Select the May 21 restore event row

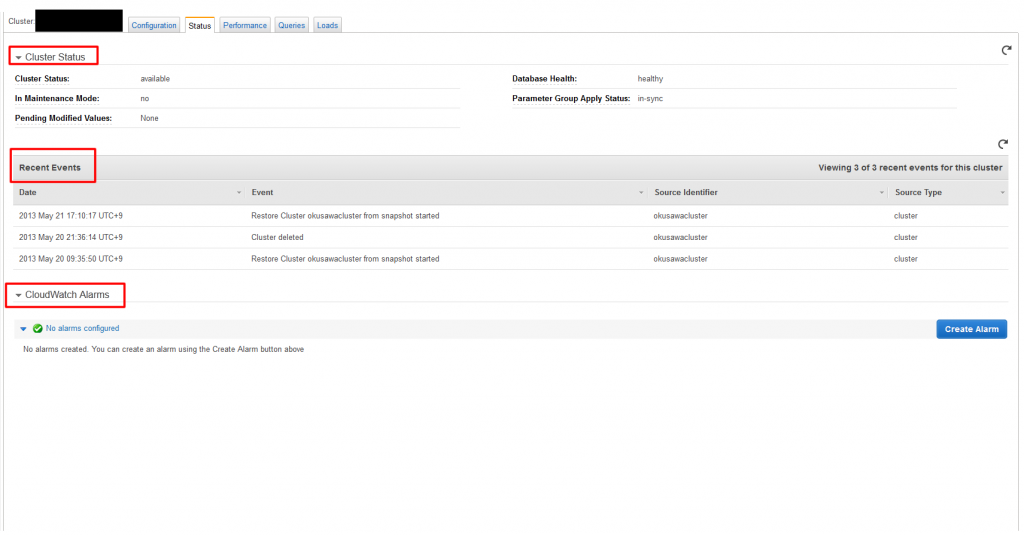pyautogui.click(x=511, y=216)
